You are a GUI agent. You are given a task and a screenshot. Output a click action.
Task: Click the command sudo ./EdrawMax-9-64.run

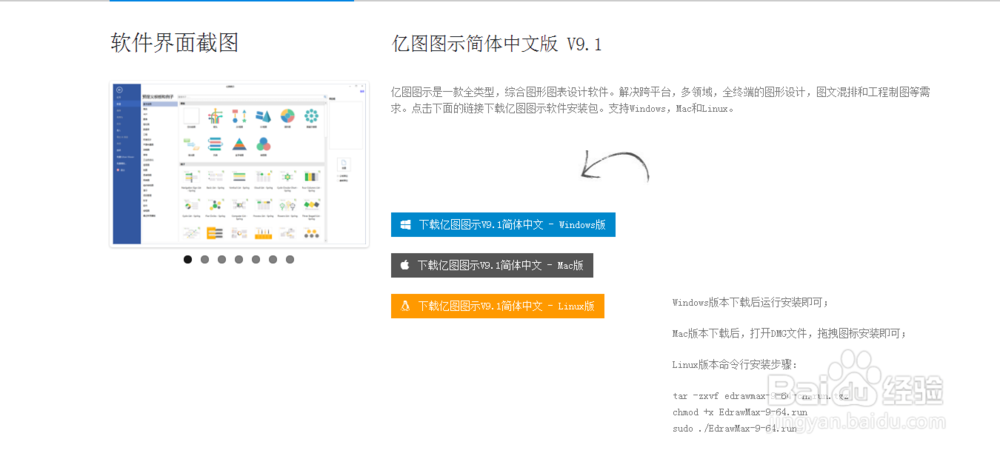[735, 429]
